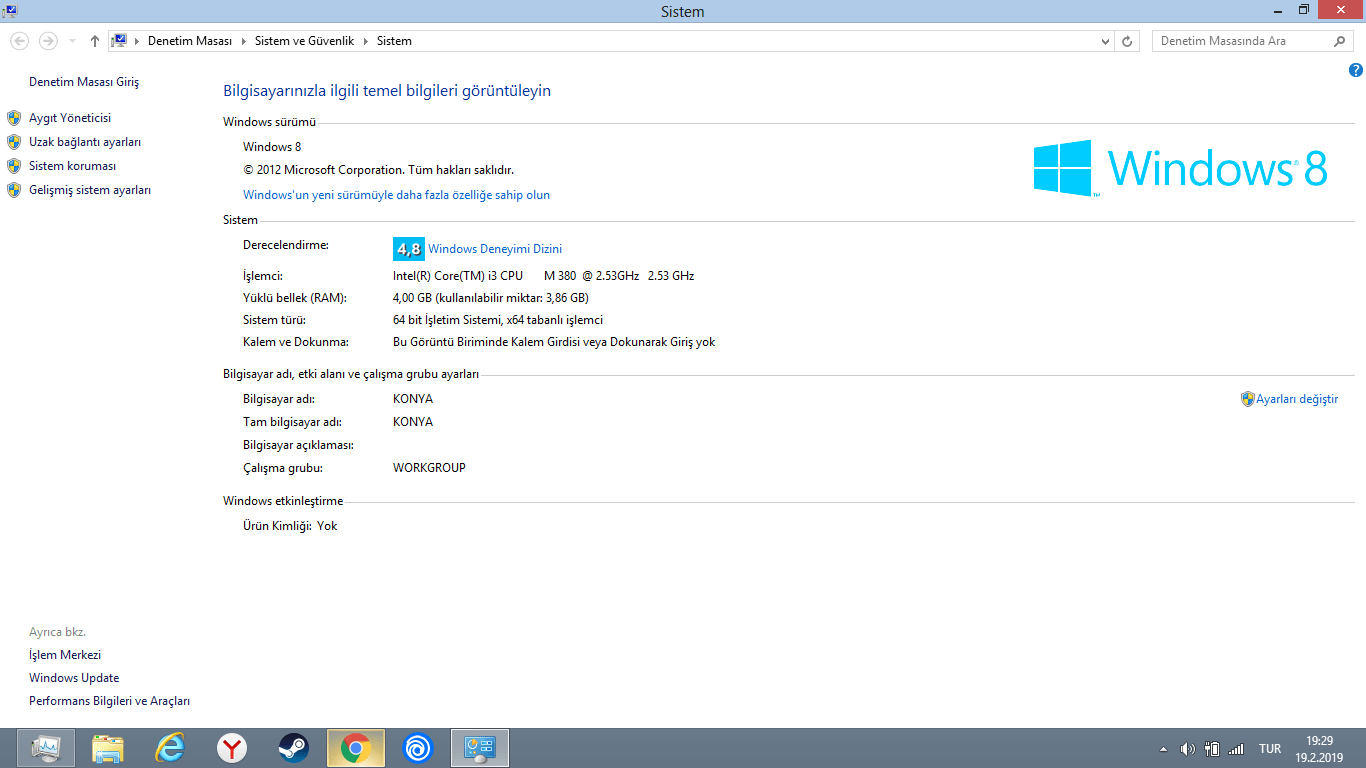Click the Windows'un yeni sürümüyle link

396,195
